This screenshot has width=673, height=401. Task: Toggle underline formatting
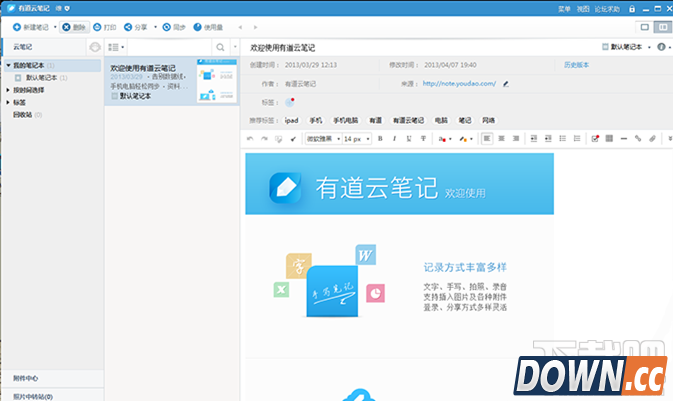click(x=409, y=139)
